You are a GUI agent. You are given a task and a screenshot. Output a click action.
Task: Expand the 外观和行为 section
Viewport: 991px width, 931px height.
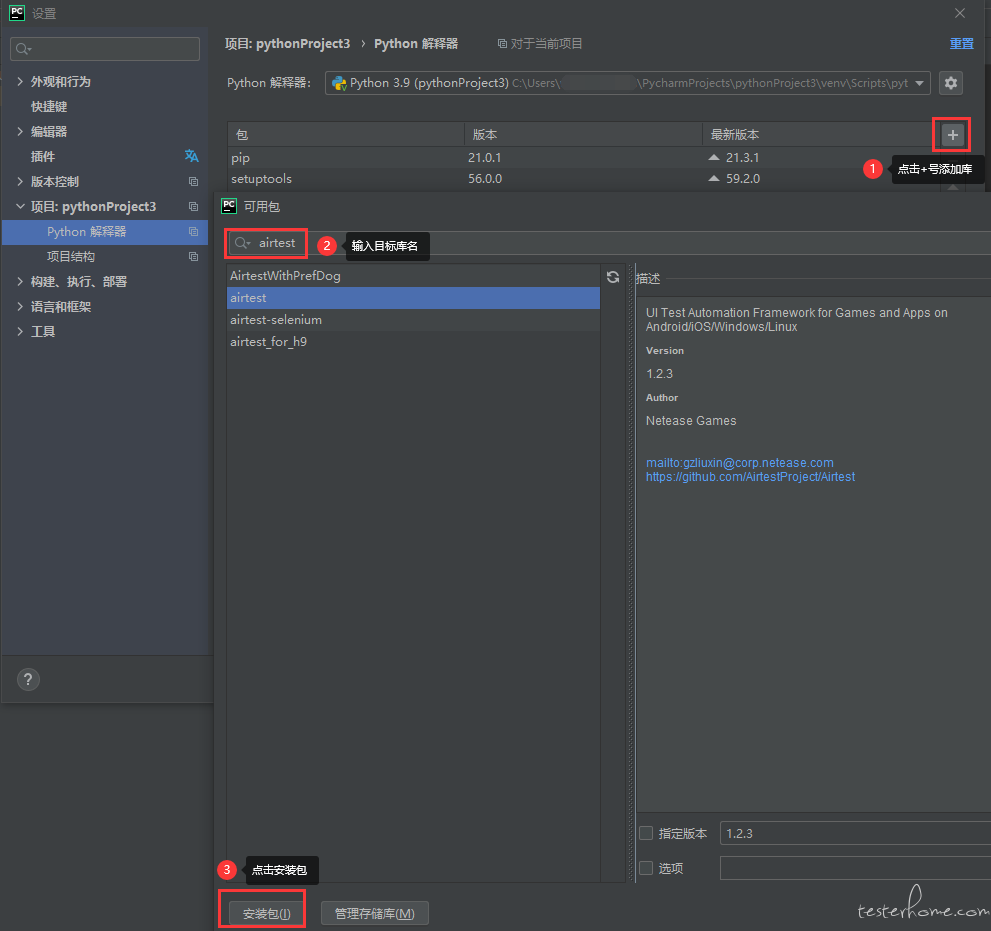pos(20,82)
